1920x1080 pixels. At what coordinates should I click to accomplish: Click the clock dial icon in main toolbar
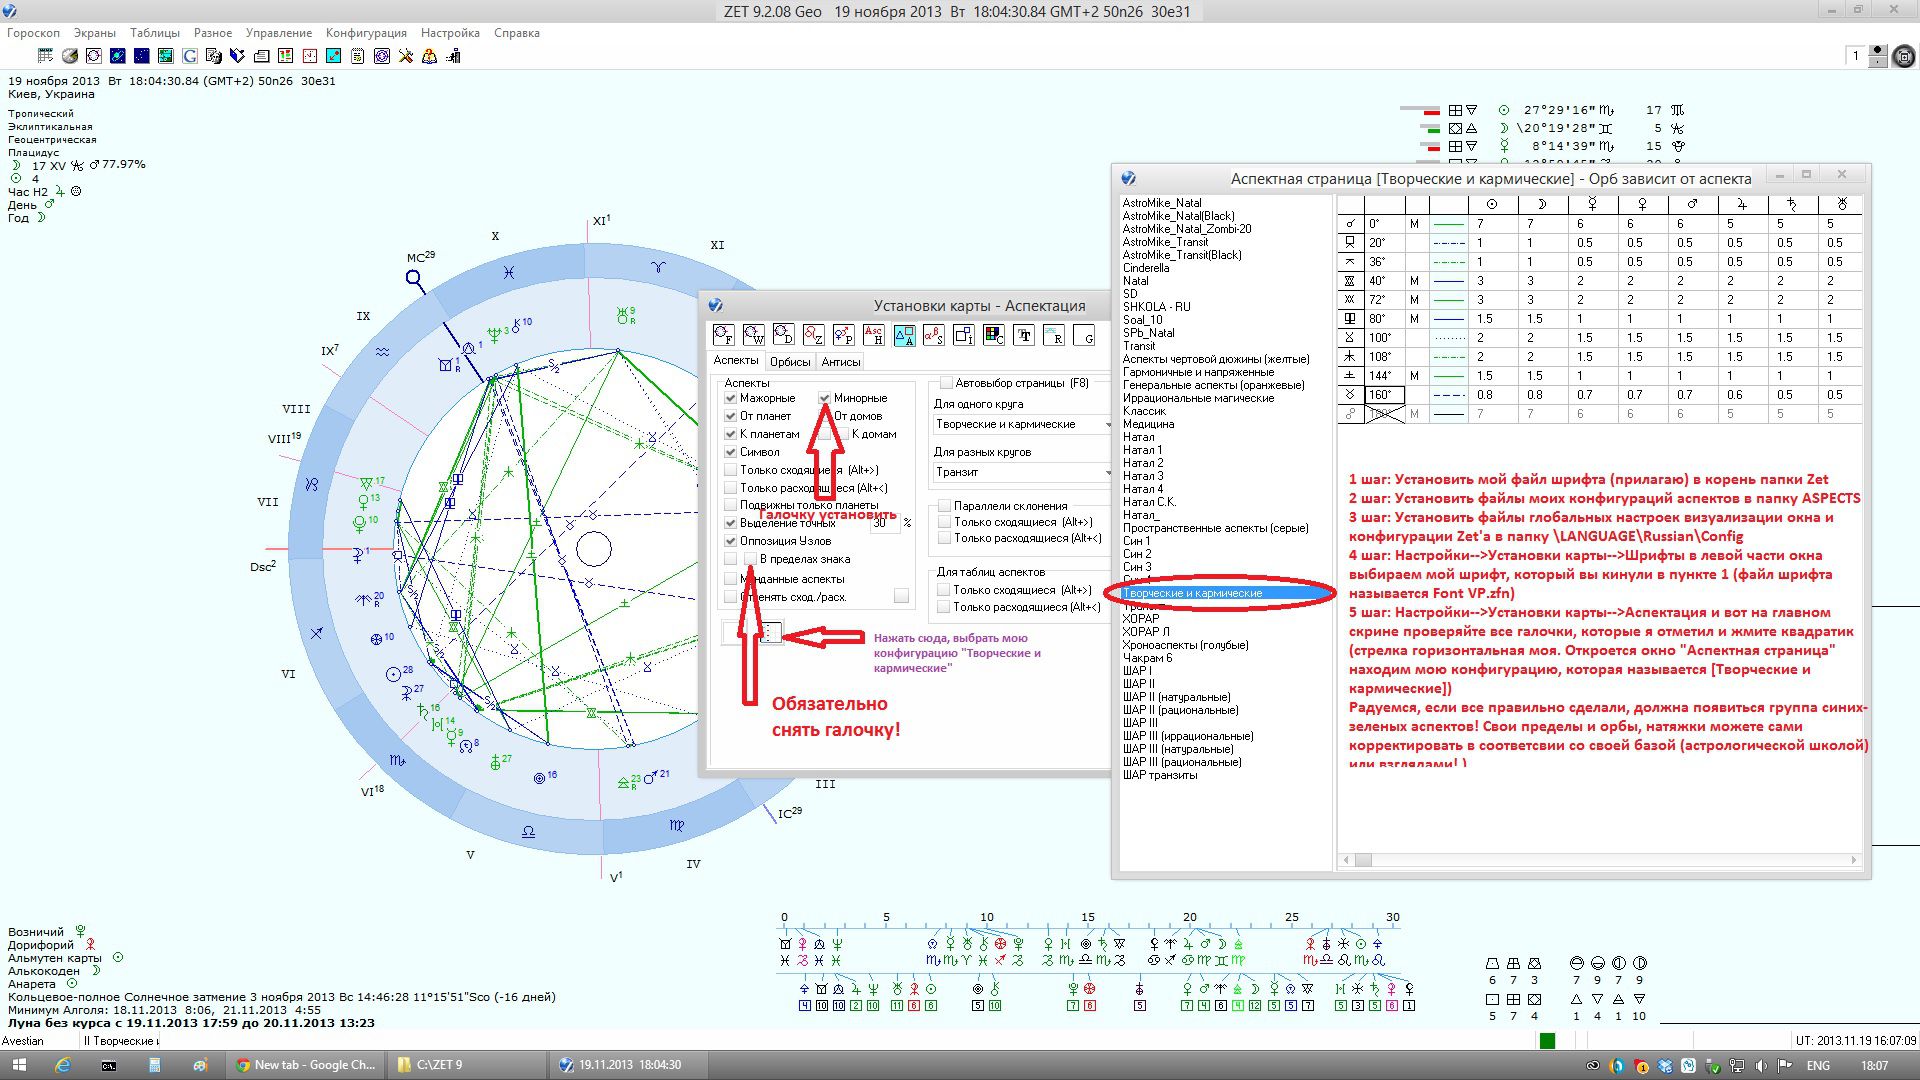pos(310,56)
